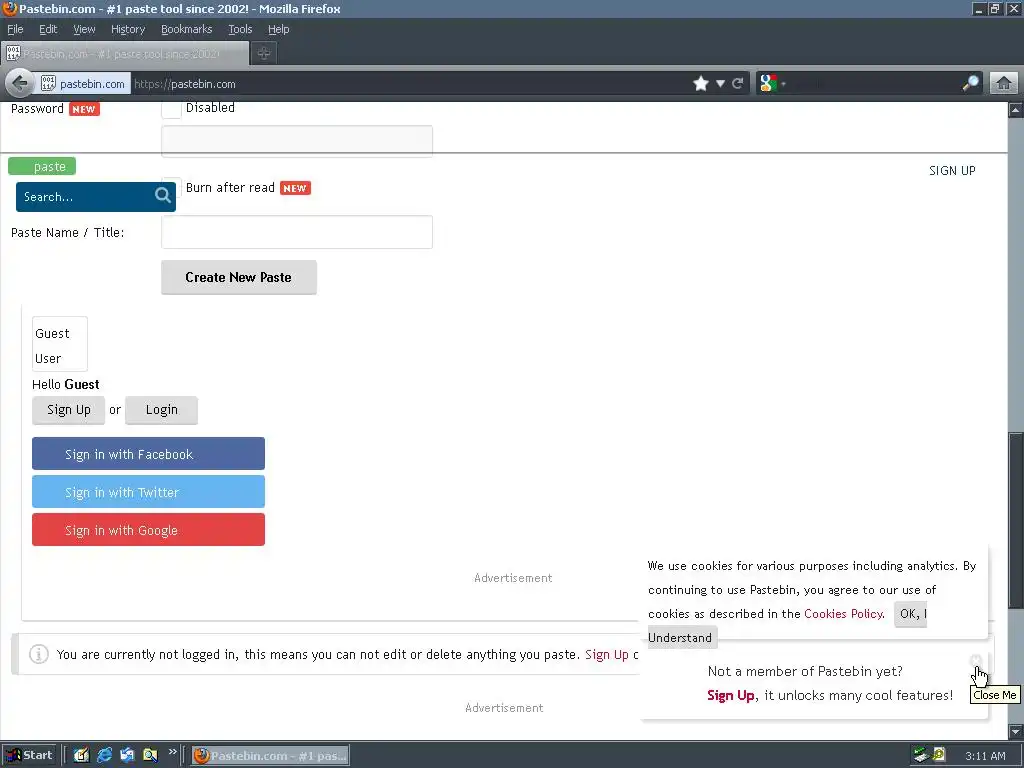Click Sign Up link in not-logged-in notice
This screenshot has height=768, width=1024.
point(607,654)
